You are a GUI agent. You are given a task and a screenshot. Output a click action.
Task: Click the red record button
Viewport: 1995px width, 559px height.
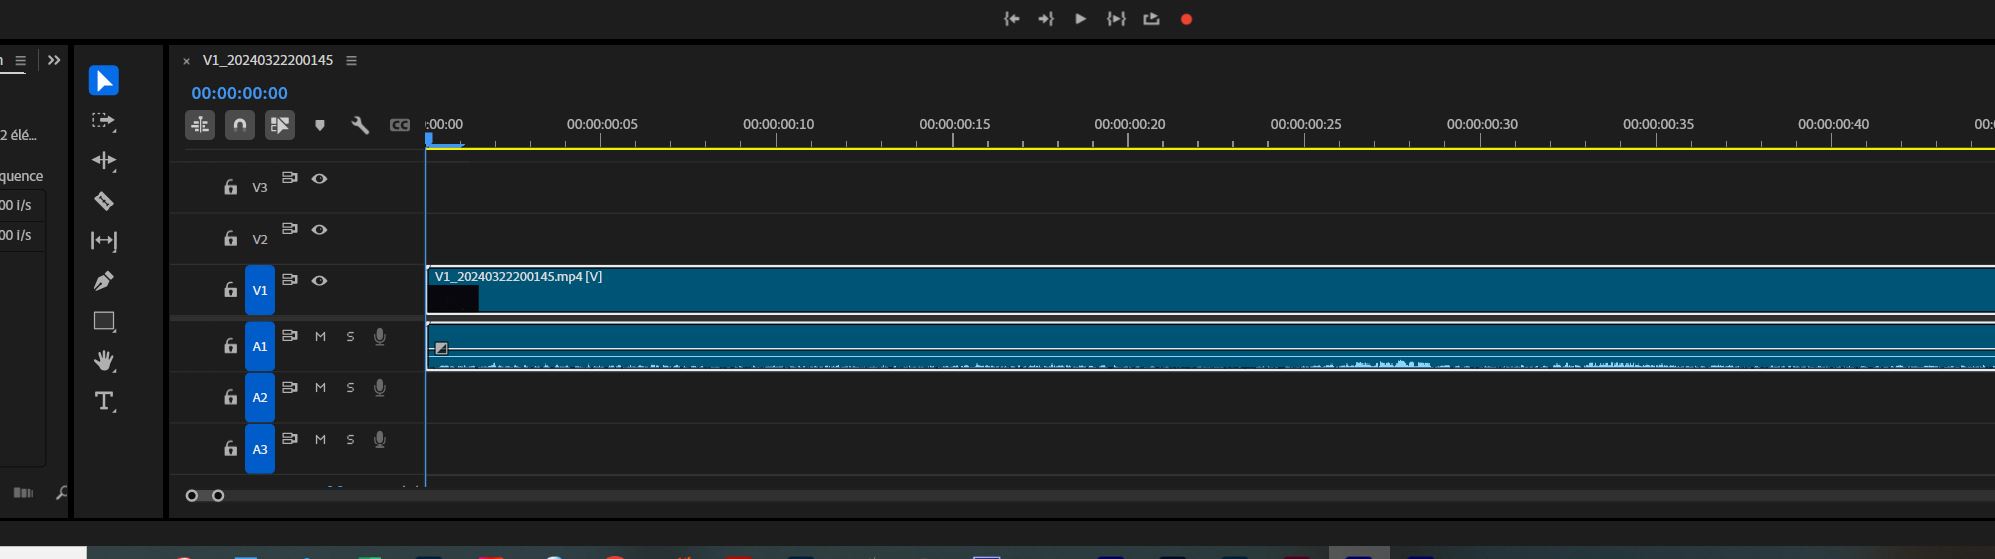click(x=1186, y=19)
